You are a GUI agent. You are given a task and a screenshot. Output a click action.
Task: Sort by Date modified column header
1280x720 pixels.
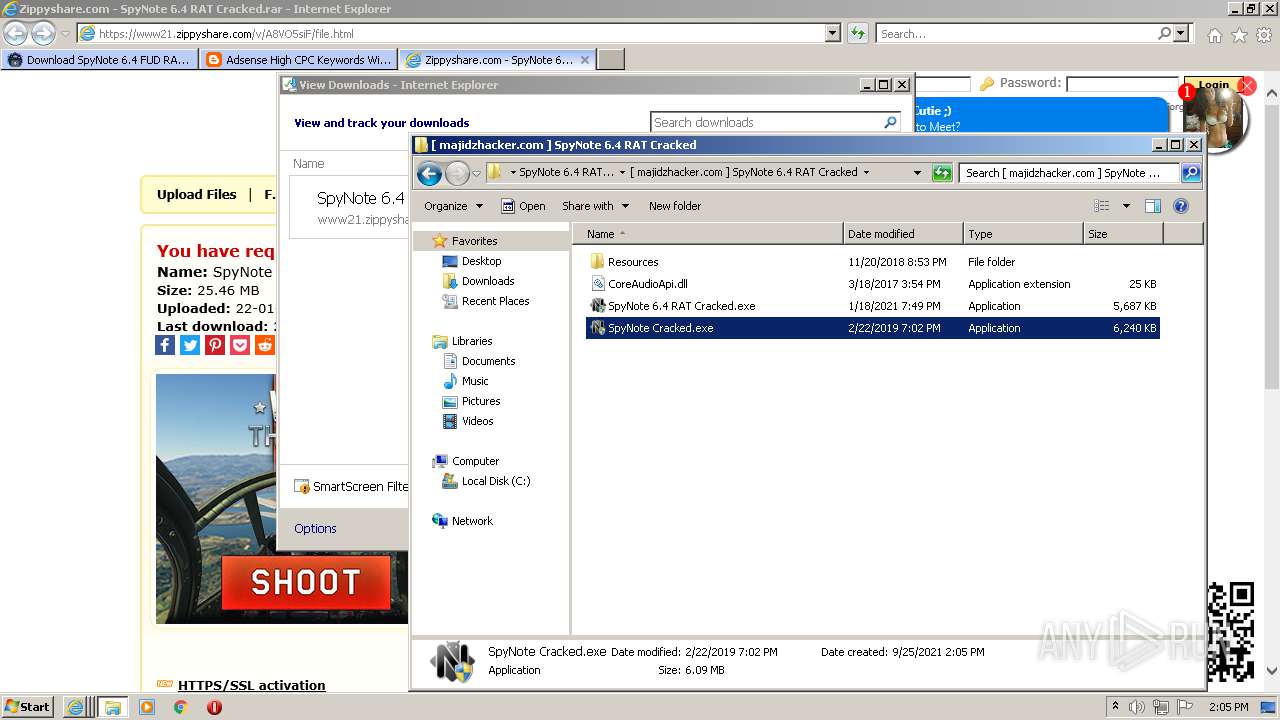point(903,234)
